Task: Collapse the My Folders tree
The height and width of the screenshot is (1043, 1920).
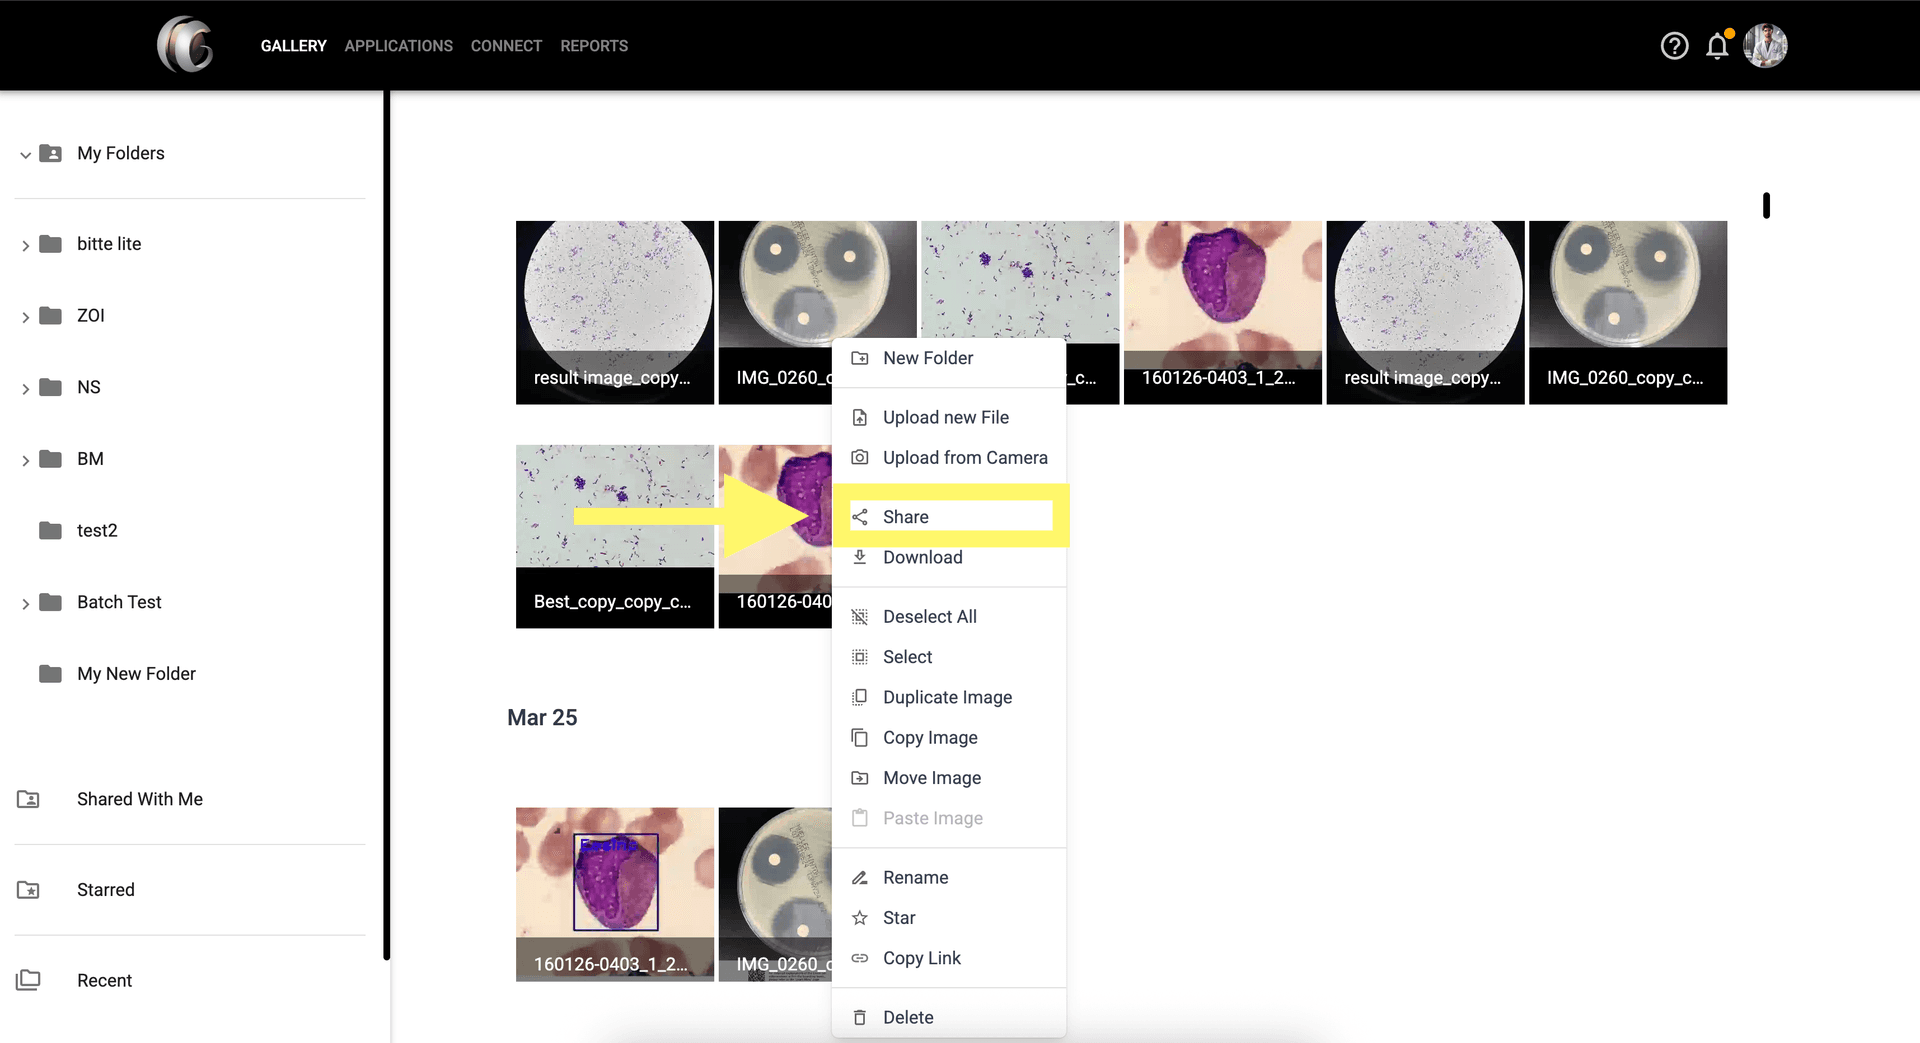Action: click(25, 154)
